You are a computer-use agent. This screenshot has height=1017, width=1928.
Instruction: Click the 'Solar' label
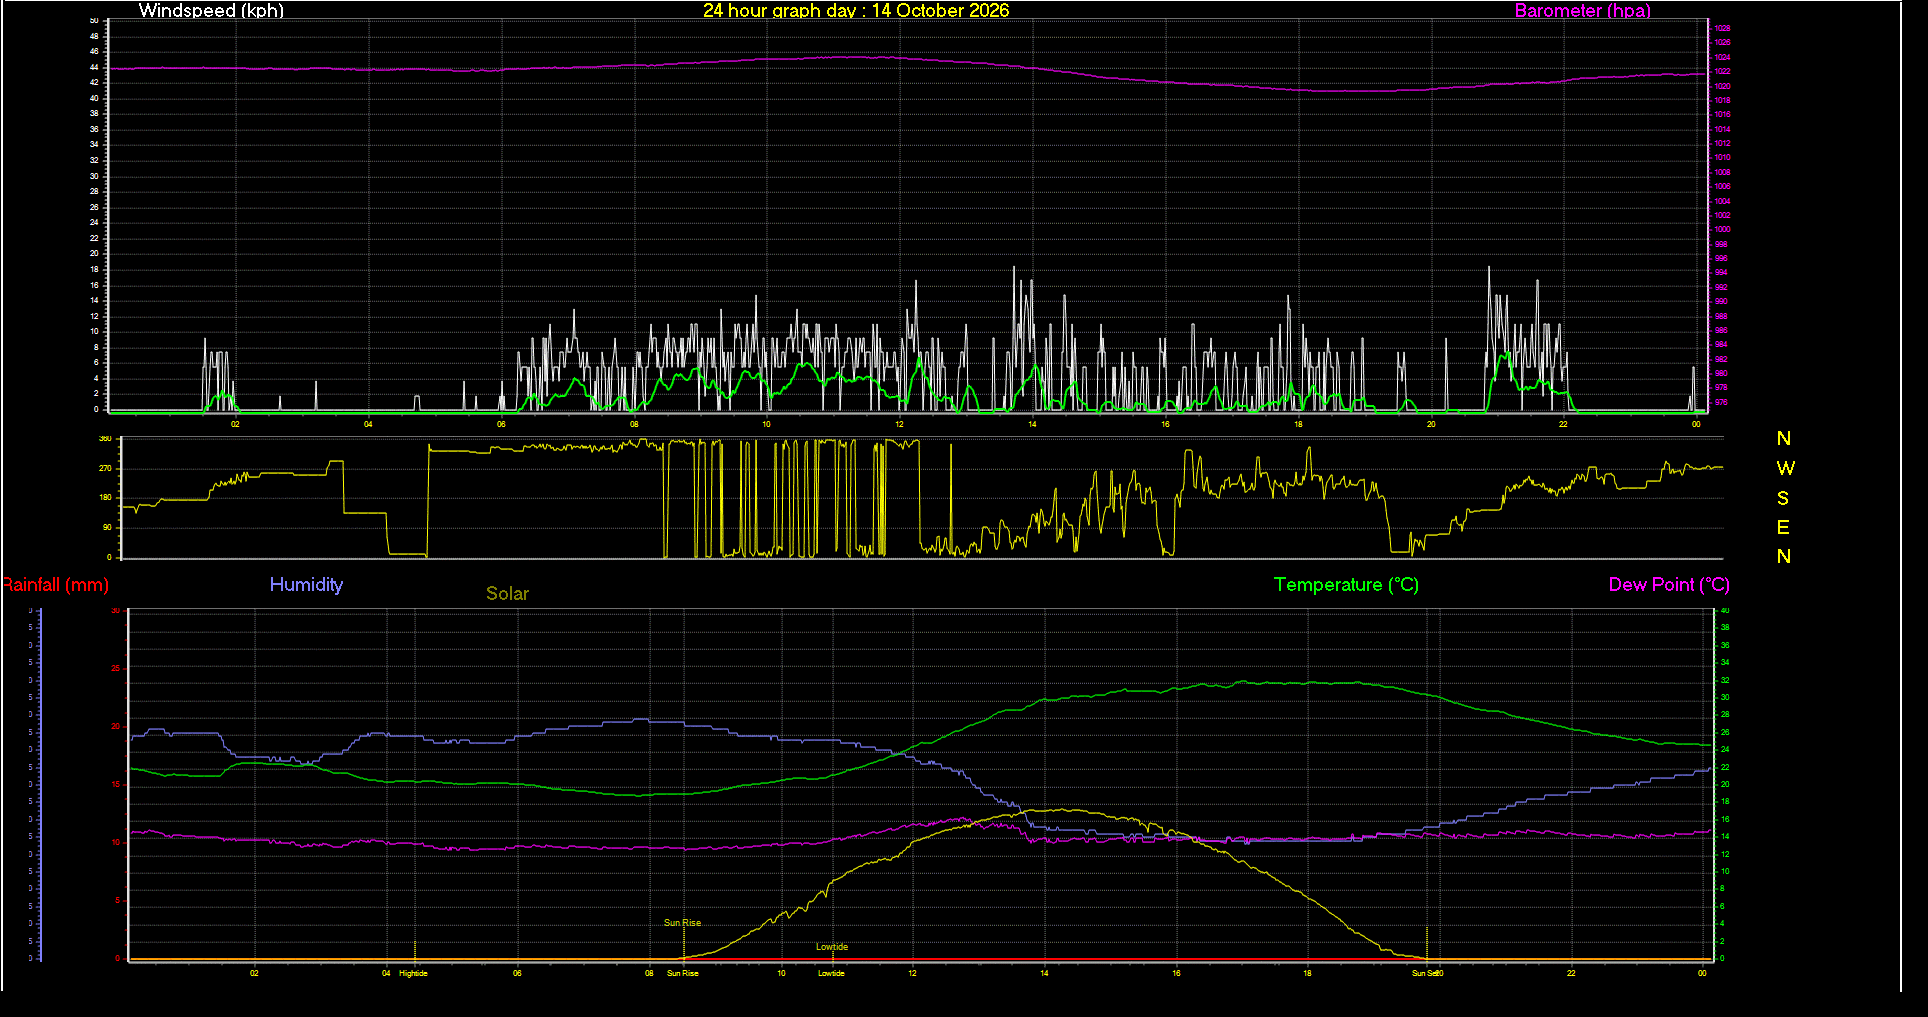pos(507,594)
